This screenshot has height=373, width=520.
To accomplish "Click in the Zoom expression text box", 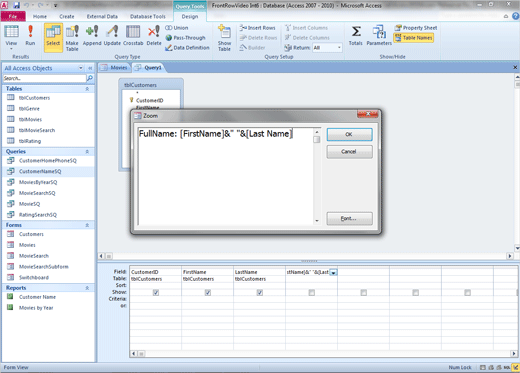I will (225, 176).
